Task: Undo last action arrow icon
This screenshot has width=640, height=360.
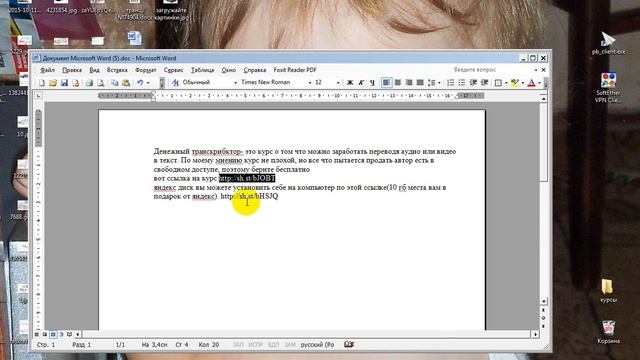Action: [x=140, y=83]
